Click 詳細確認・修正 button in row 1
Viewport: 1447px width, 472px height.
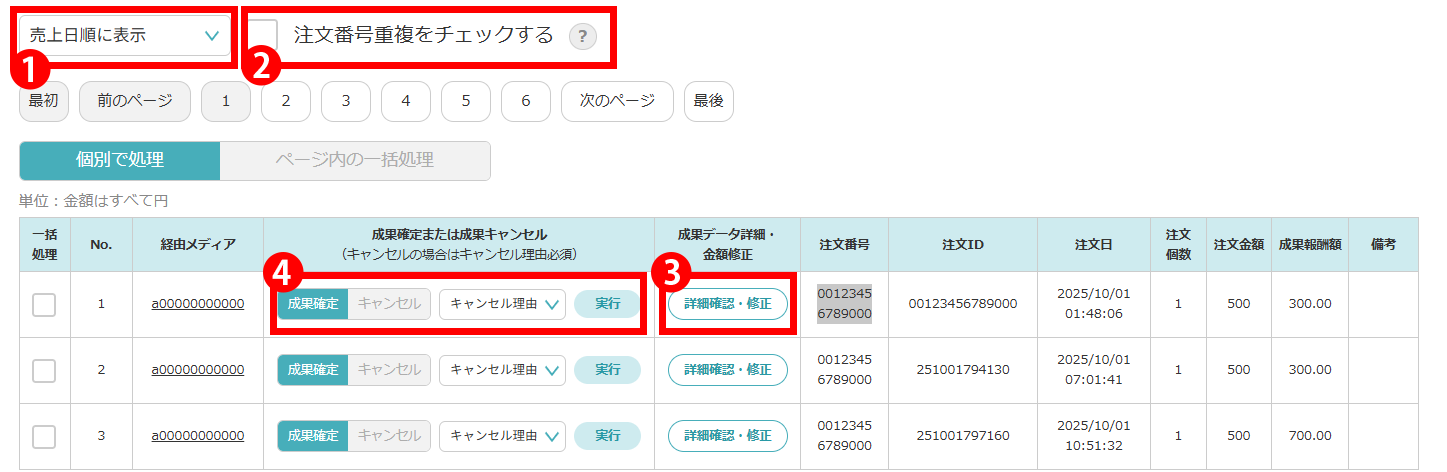click(x=727, y=304)
